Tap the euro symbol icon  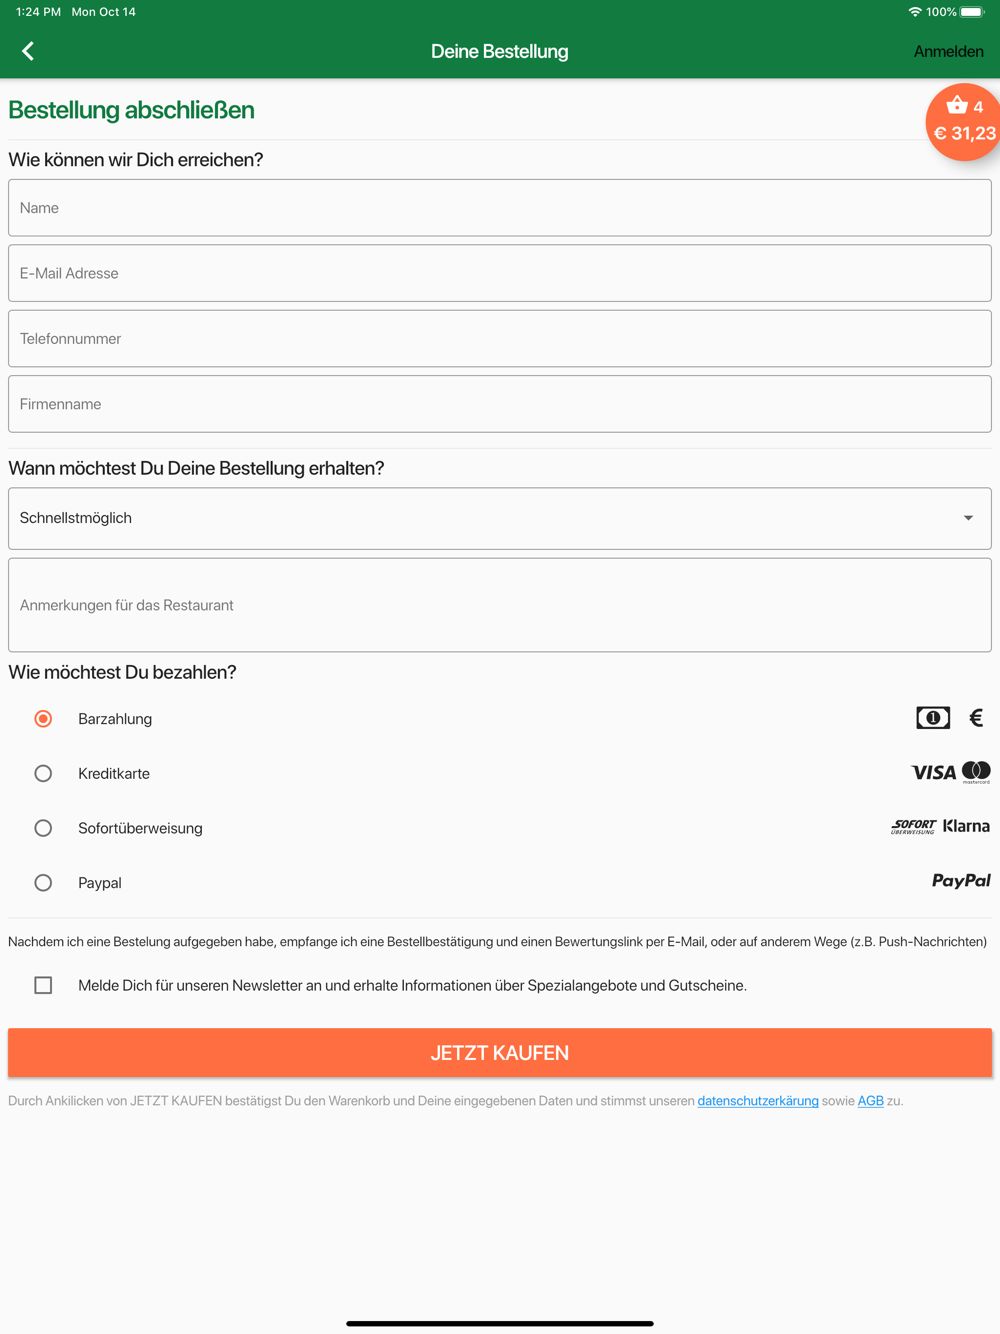[x=976, y=718]
